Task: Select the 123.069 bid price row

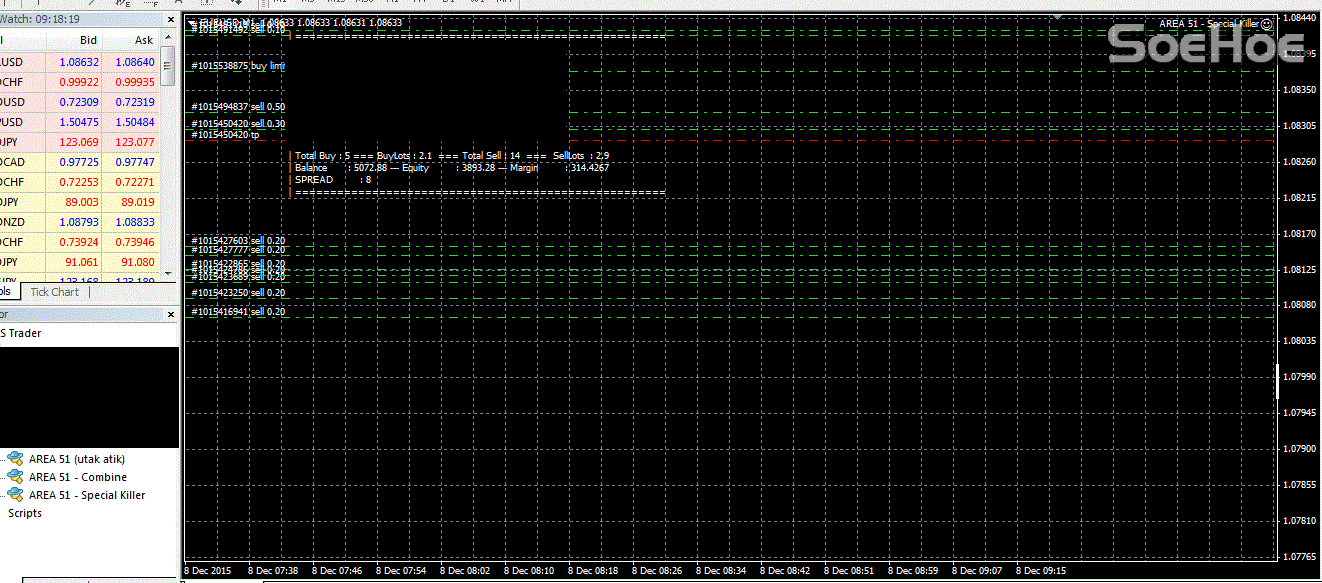Action: [80, 142]
